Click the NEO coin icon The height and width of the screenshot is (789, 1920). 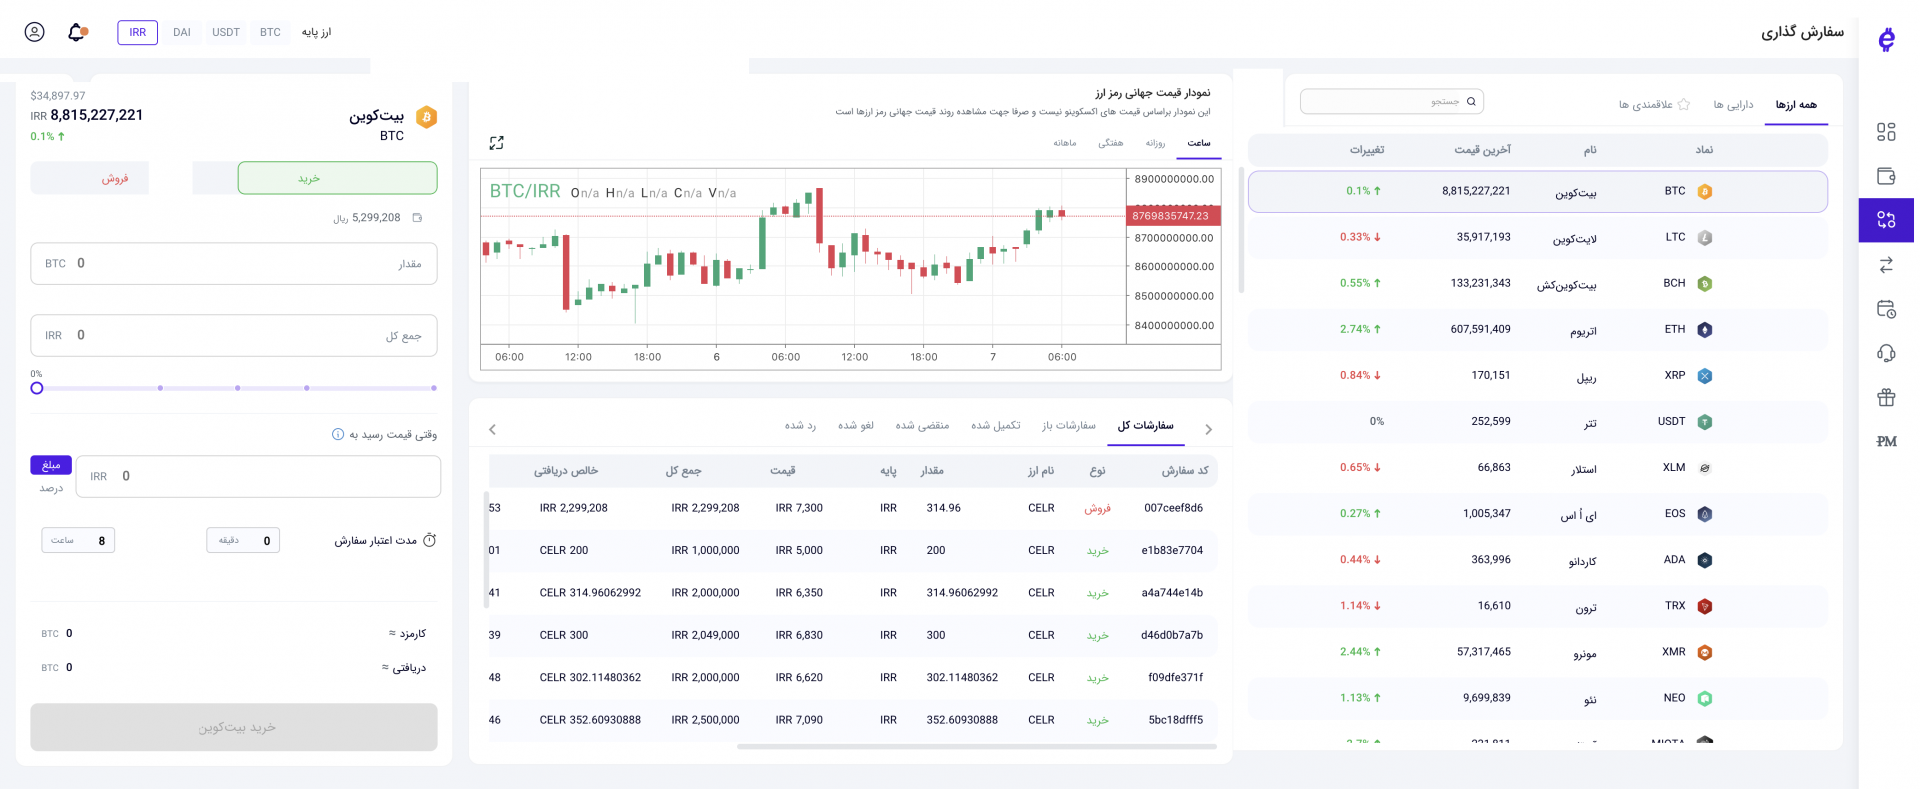(x=1705, y=698)
